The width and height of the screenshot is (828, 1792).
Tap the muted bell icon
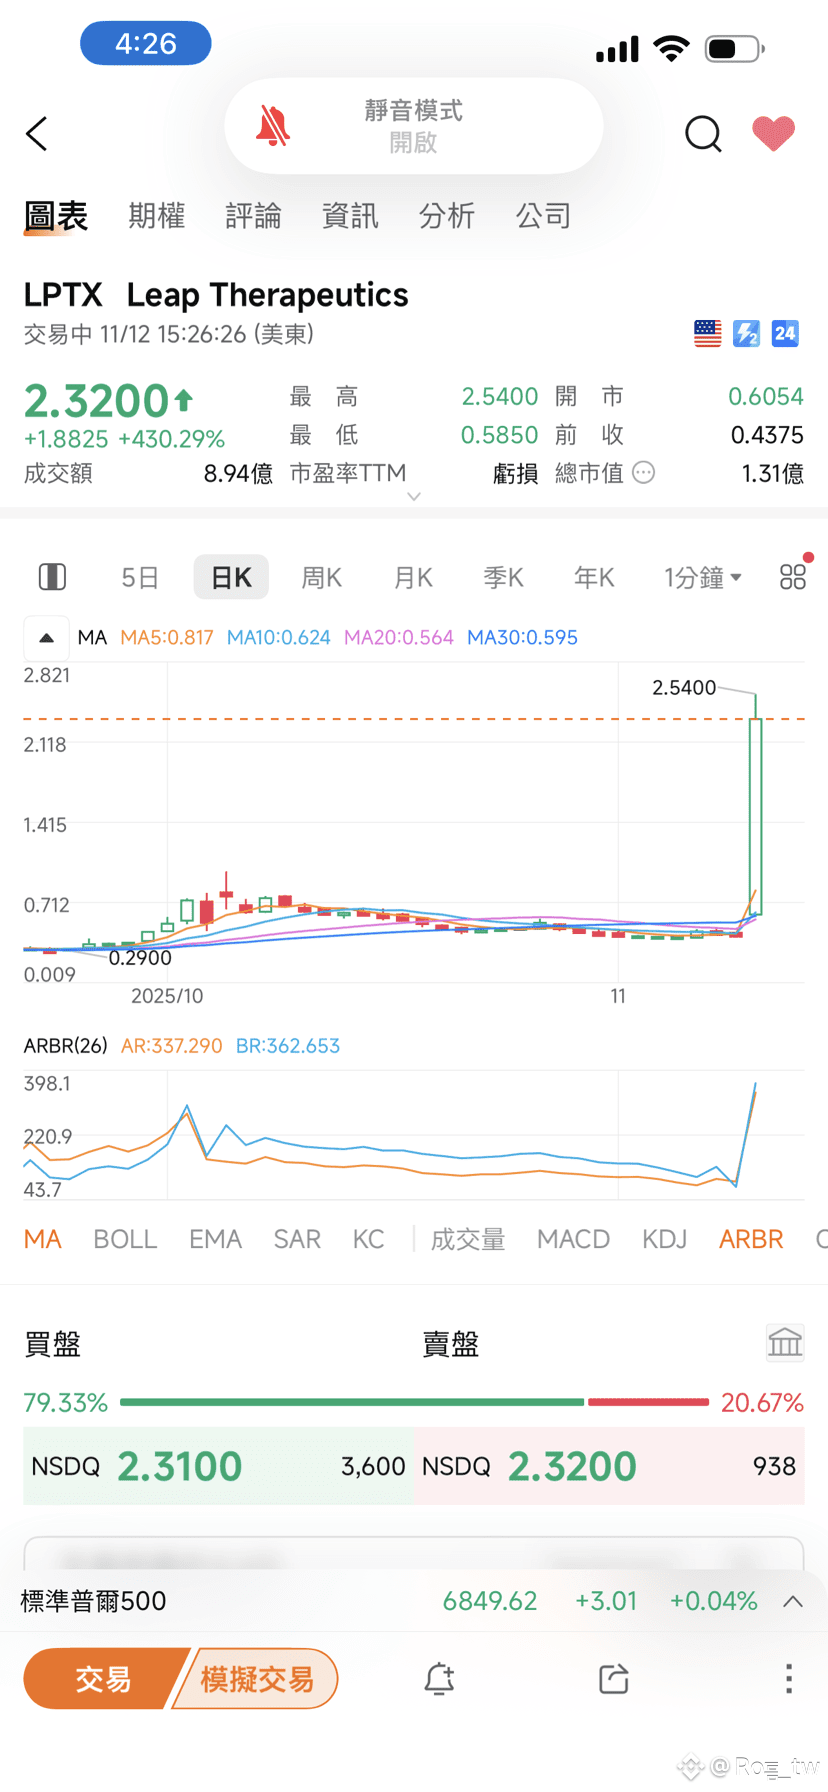coord(273,127)
